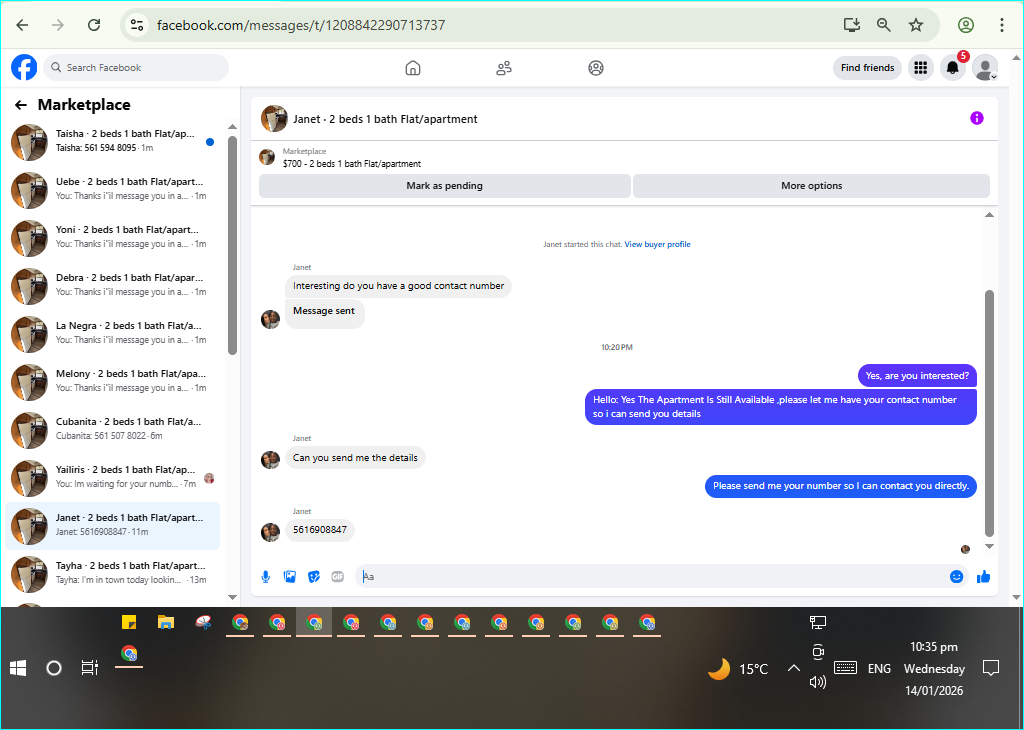Open conversation information purple i icon
The image size is (1024, 730).
(976, 118)
